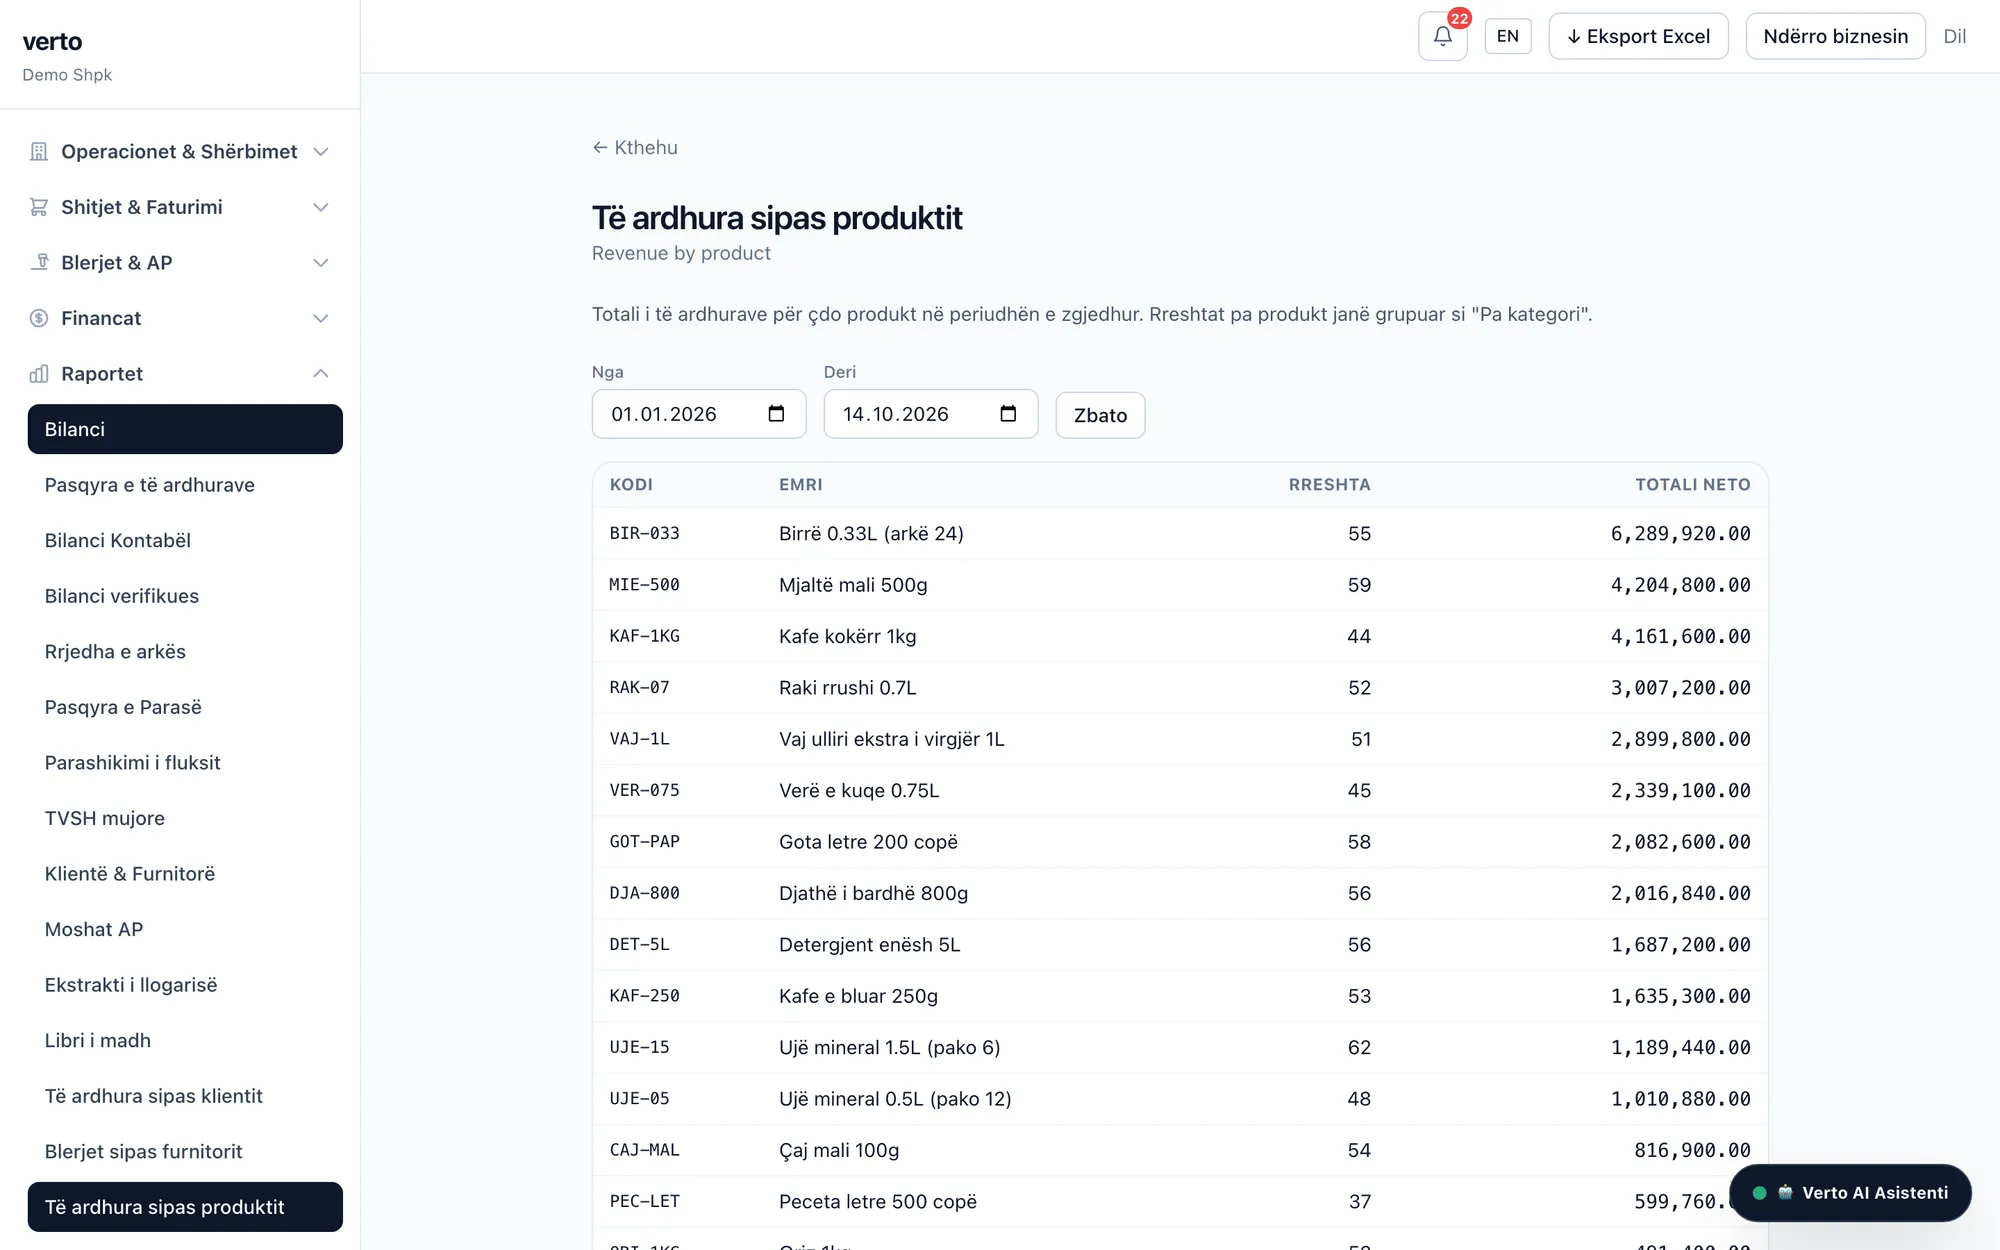Click the Deri date input field
Viewport: 2000px width, 1250px height.
(931, 414)
